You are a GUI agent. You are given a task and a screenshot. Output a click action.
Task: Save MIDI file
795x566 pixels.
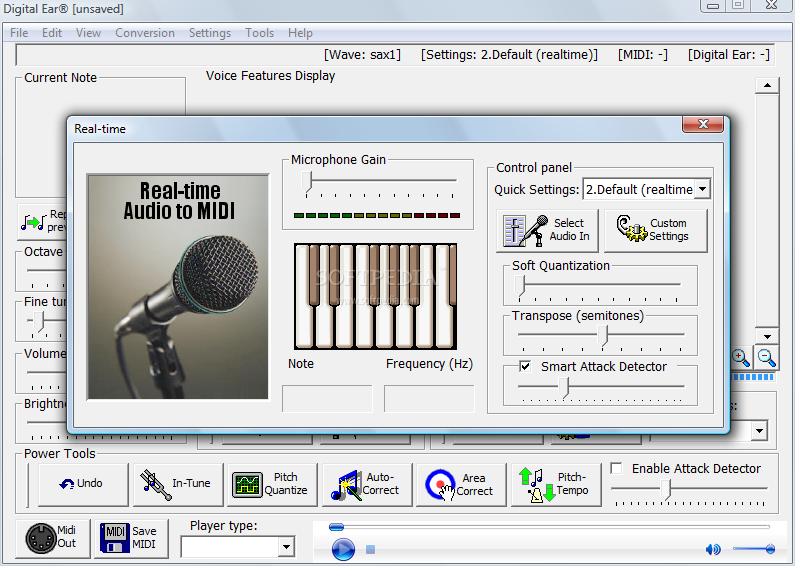131,537
